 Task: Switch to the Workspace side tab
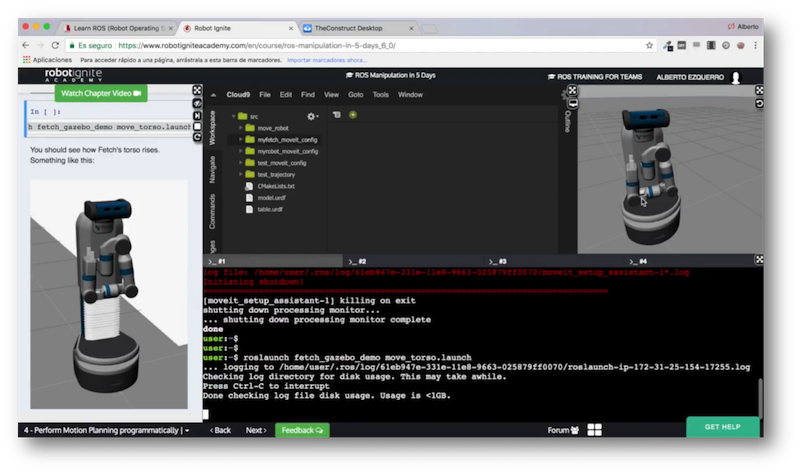212,127
